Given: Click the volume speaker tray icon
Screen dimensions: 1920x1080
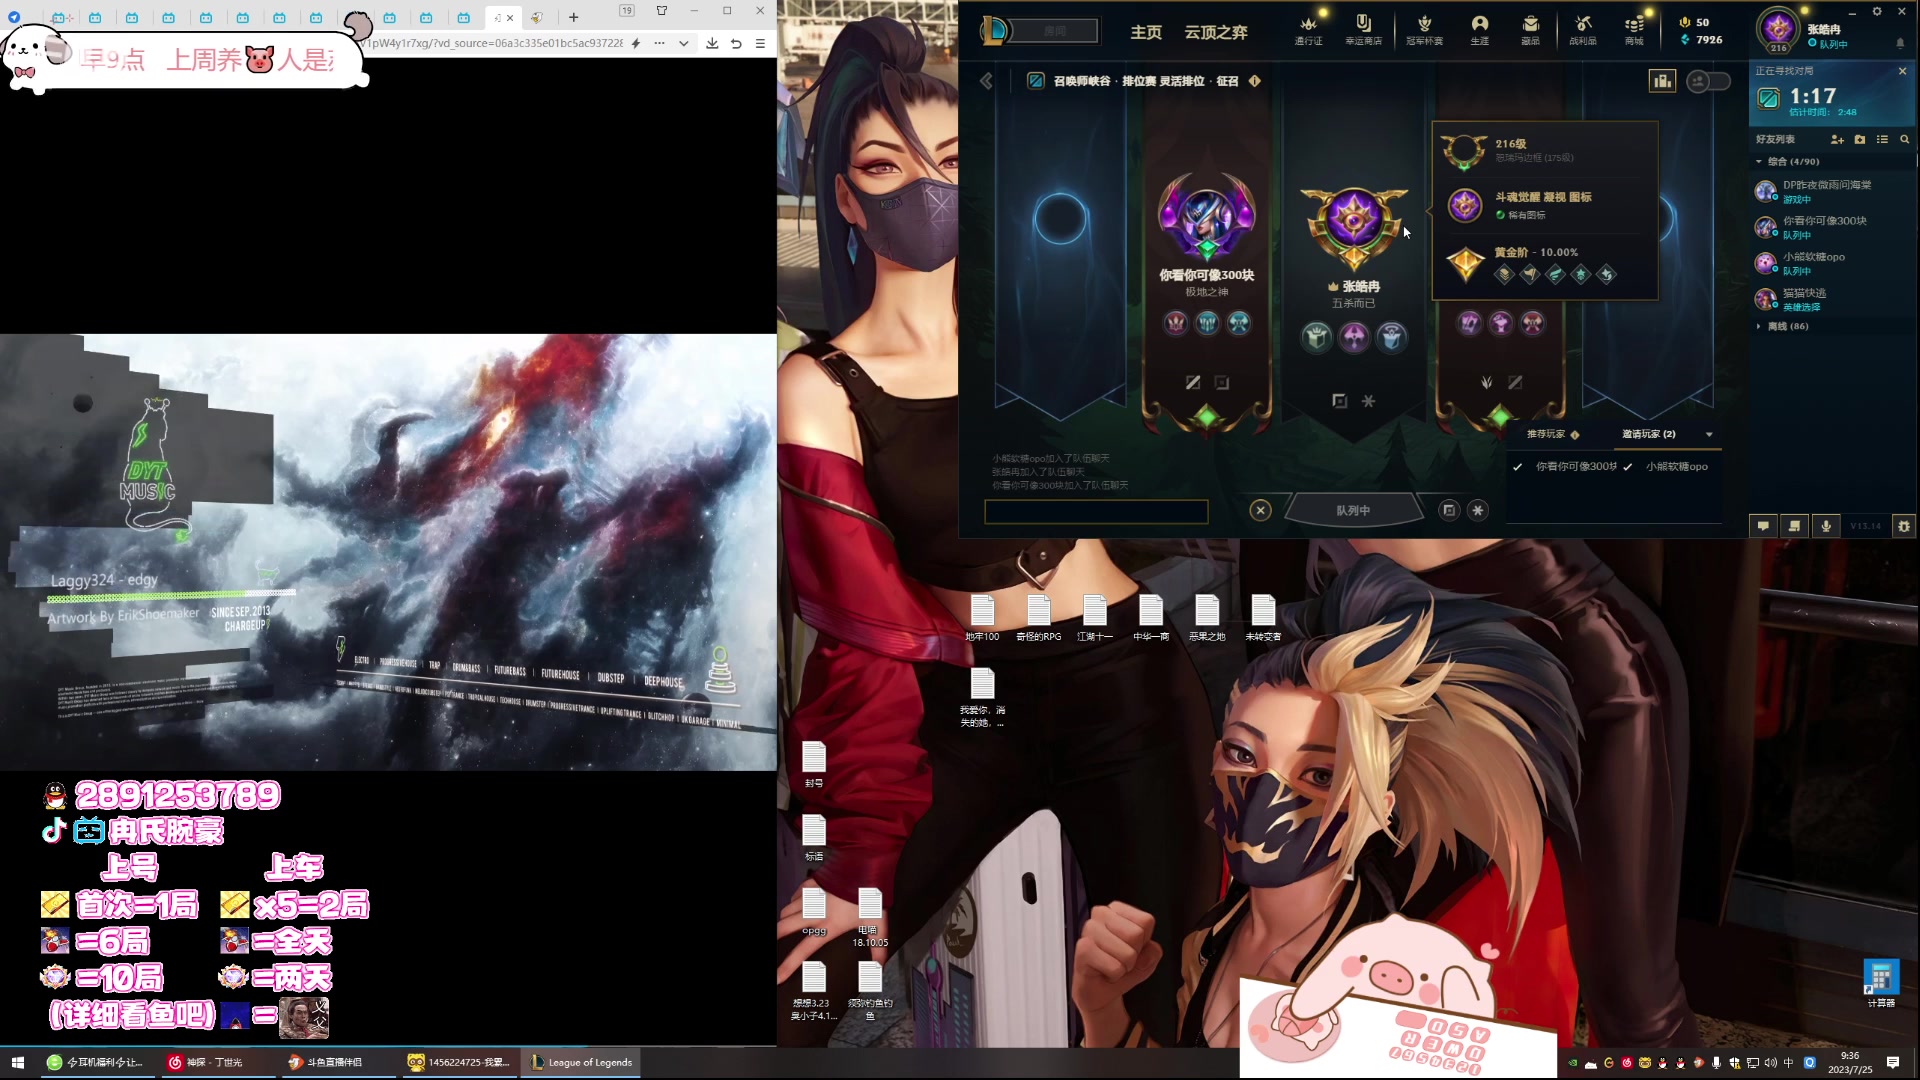Looking at the screenshot, I should pos(1771,1063).
